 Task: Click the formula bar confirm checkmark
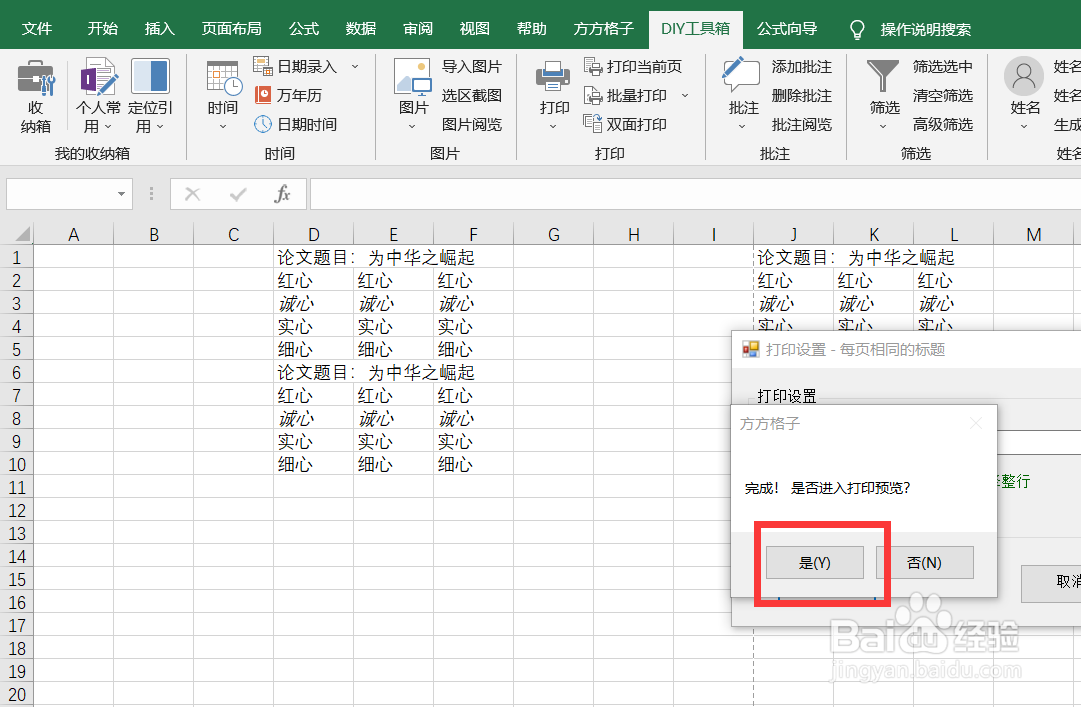[238, 194]
